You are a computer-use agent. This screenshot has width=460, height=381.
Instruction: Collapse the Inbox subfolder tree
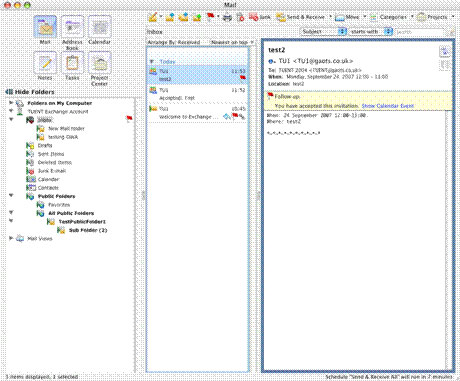coord(11,119)
